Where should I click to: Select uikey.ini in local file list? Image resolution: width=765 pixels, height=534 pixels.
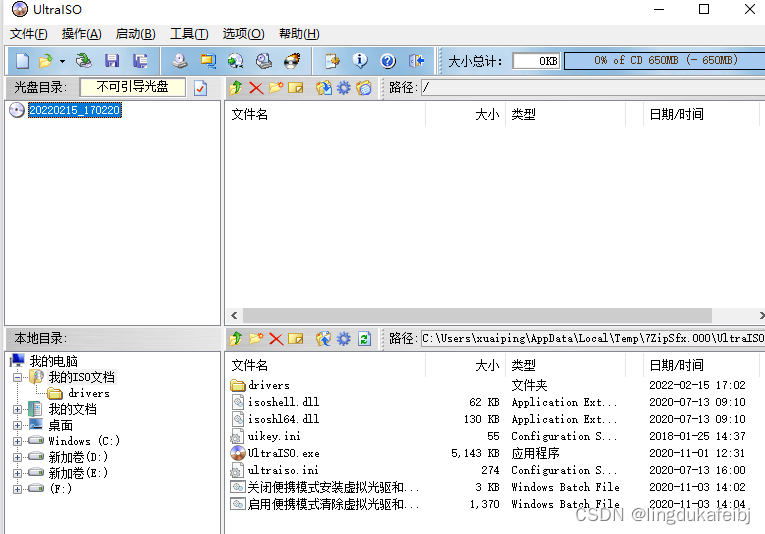tap(274, 436)
